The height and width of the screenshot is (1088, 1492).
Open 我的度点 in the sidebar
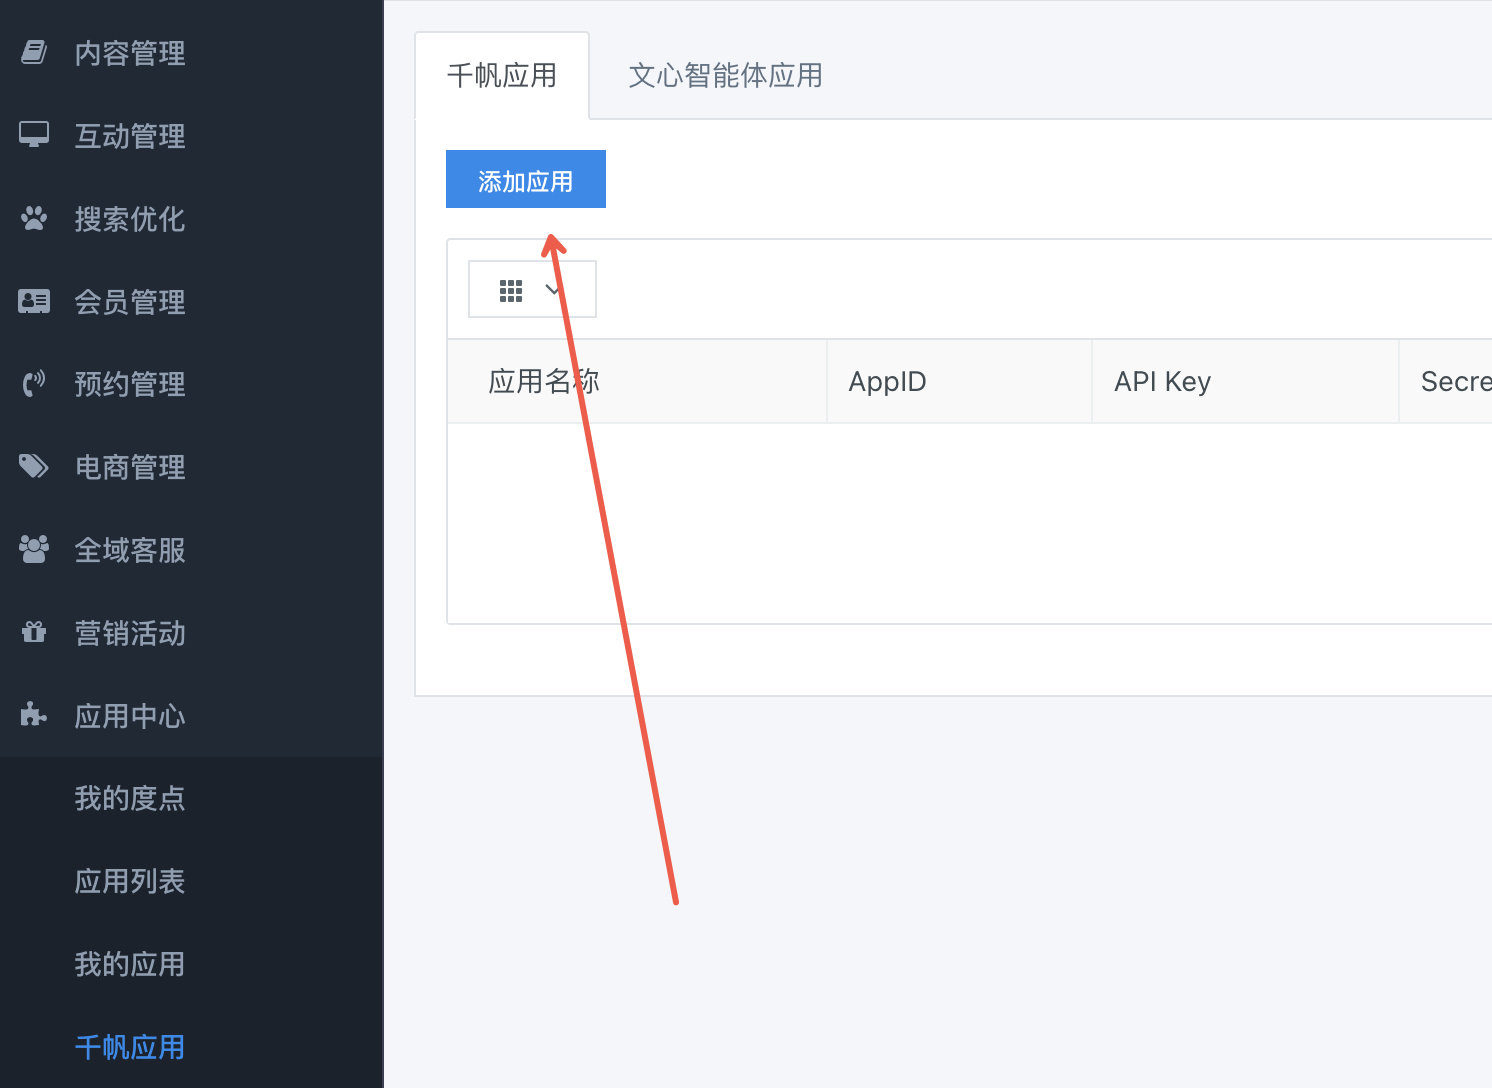[x=130, y=798]
